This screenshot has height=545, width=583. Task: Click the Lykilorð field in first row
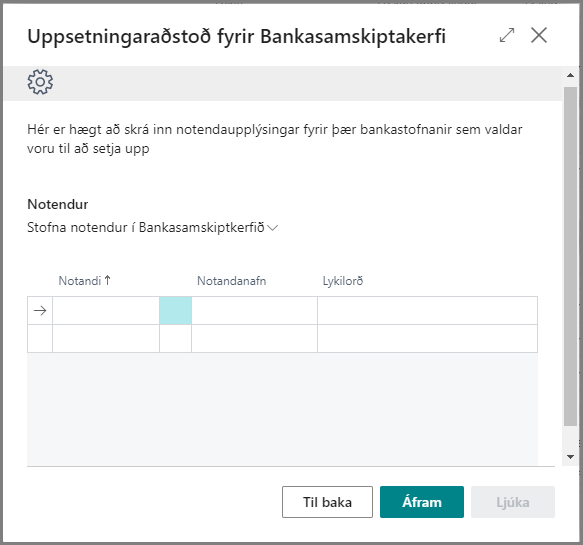click(428, 310)
